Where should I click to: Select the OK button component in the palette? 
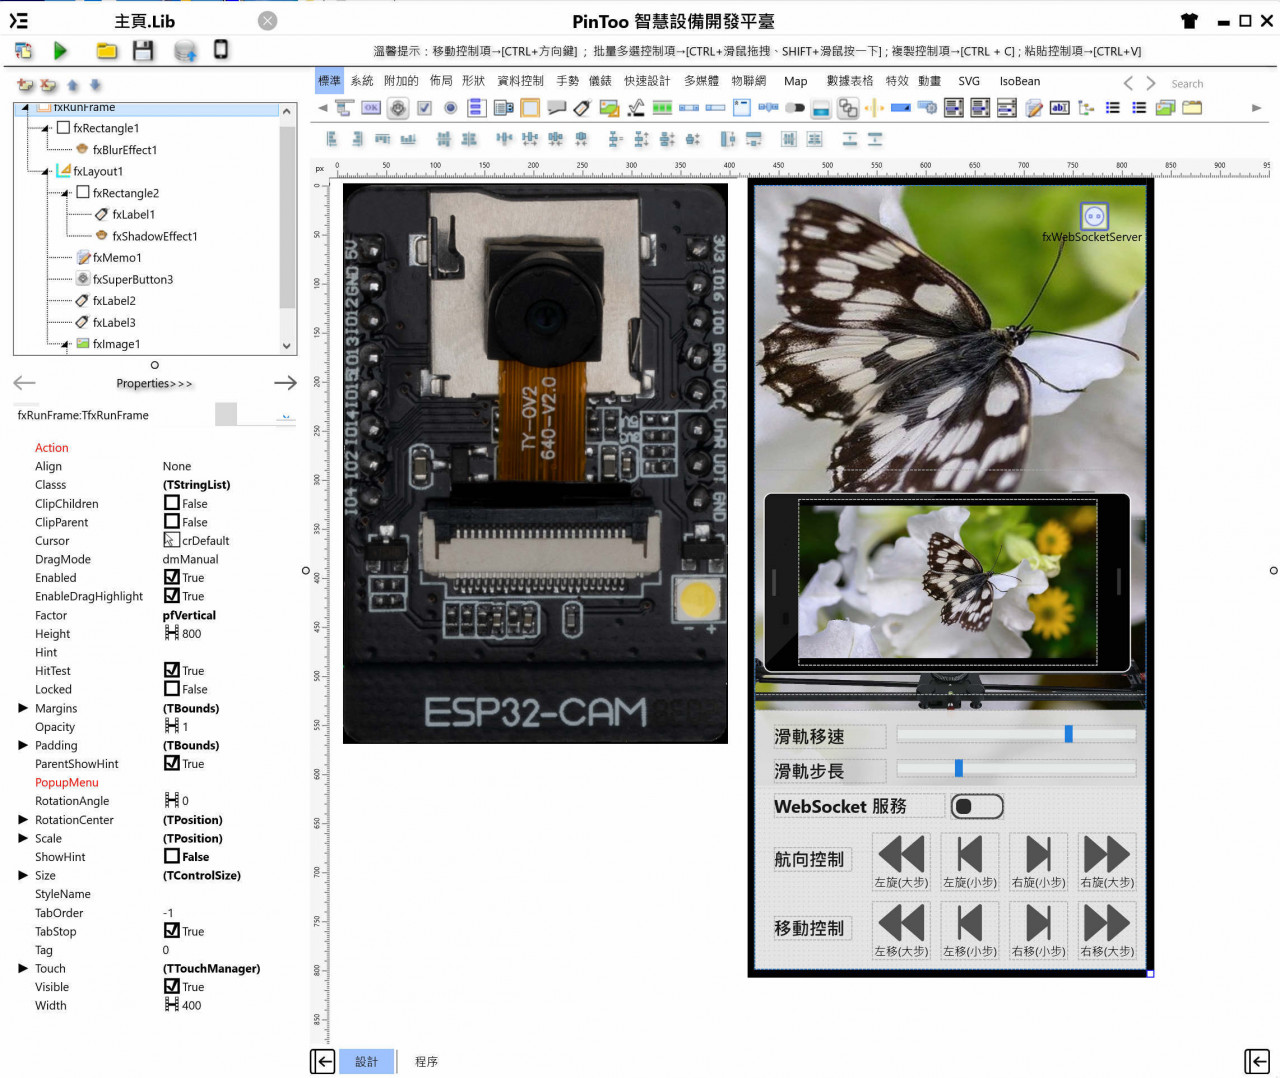(371, 108)
